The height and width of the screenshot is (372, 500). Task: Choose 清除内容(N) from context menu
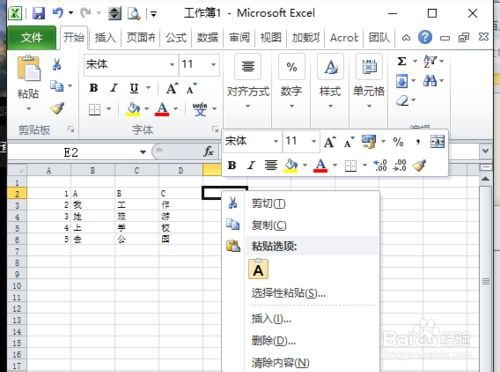point(301,362)
